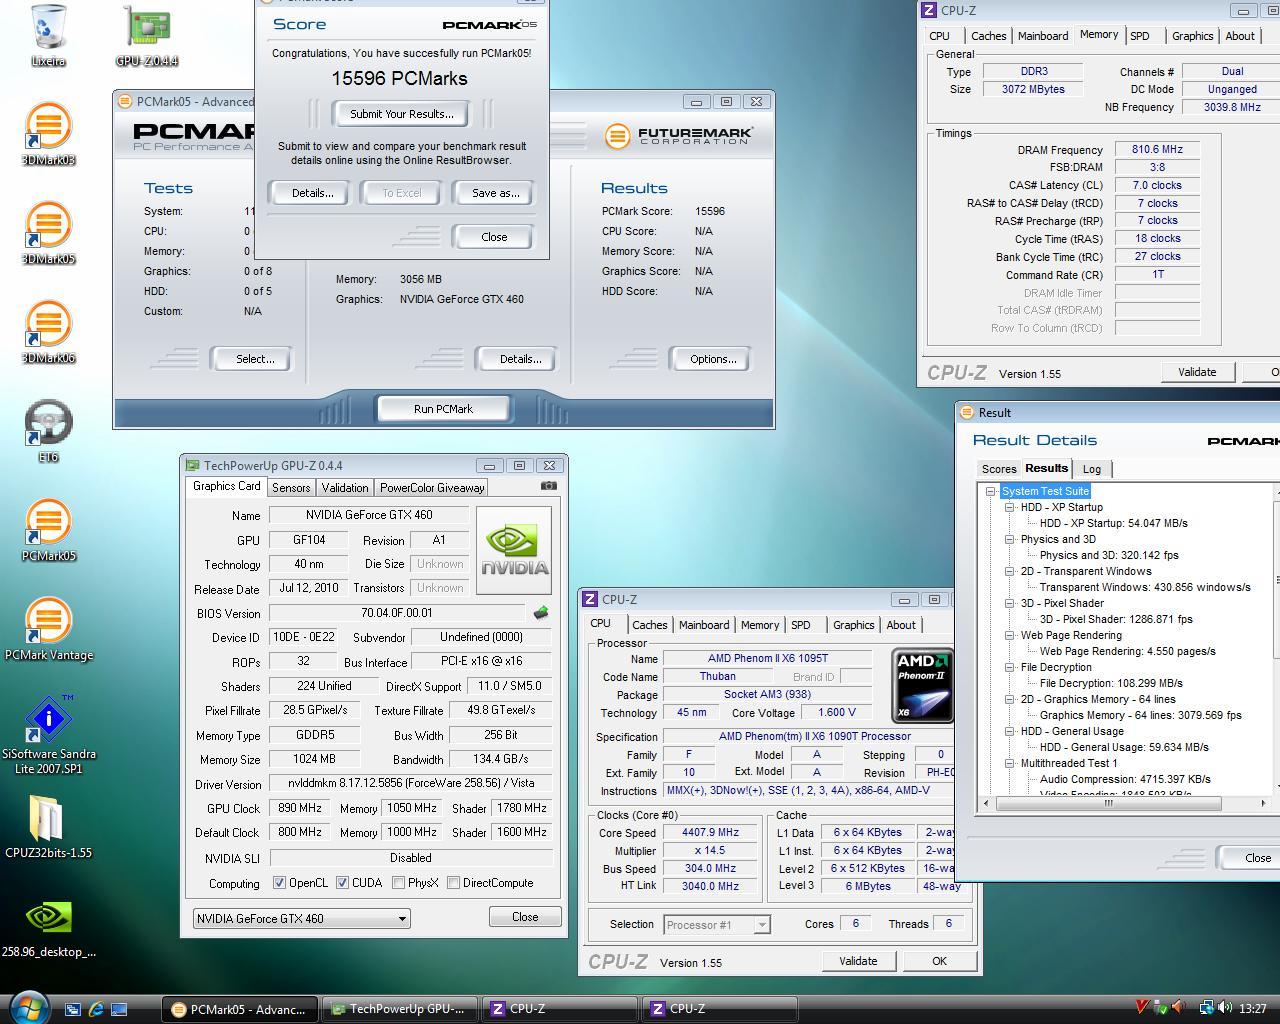1280x1024 pixels.
Task: Open the CPUZ32bits-1.55 folder
Action: [48, 827]
